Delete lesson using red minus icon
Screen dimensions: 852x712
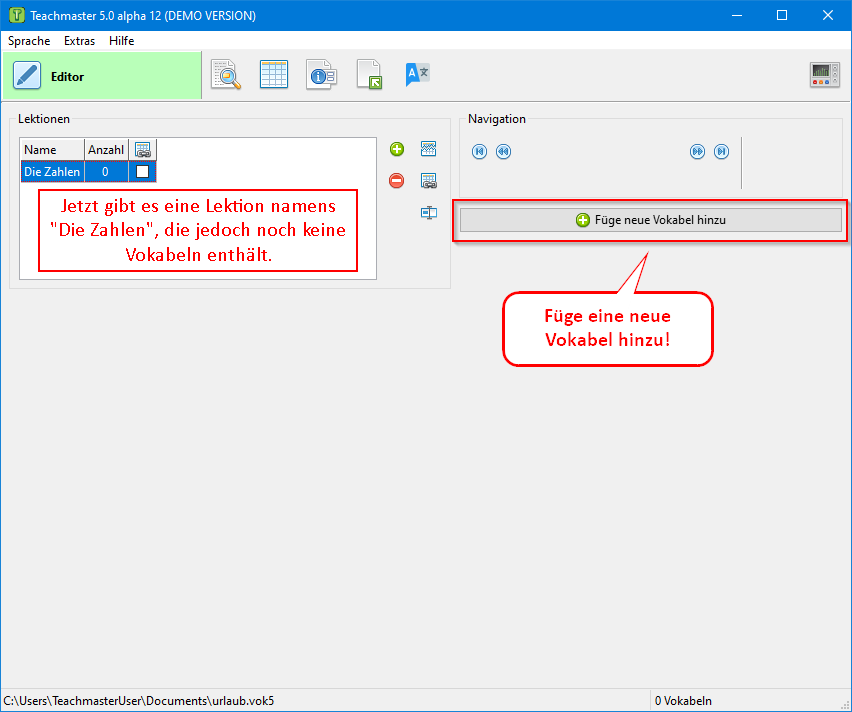click(x=397, y=181)
